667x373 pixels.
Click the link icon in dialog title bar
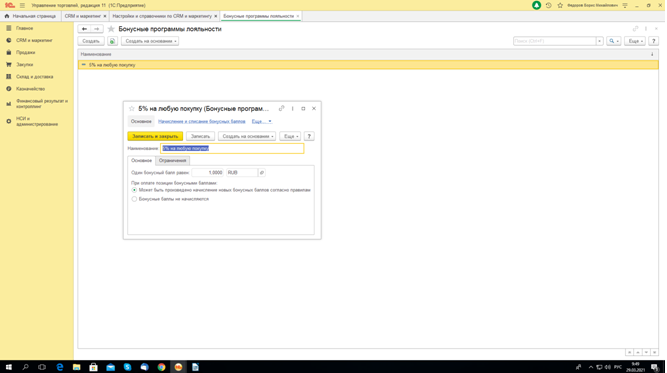coord(281,108)
